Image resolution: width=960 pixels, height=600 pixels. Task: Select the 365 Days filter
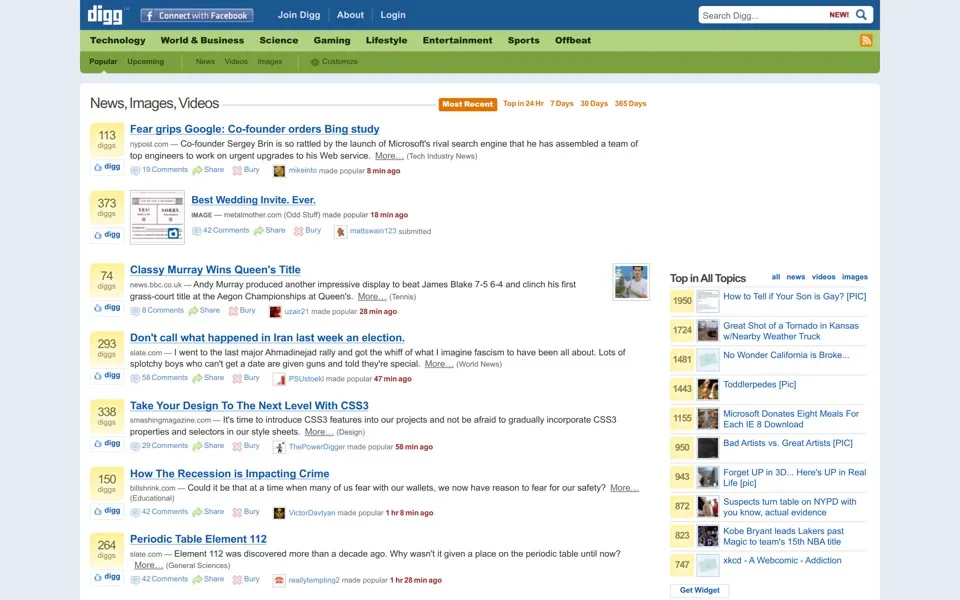(631, 104)
